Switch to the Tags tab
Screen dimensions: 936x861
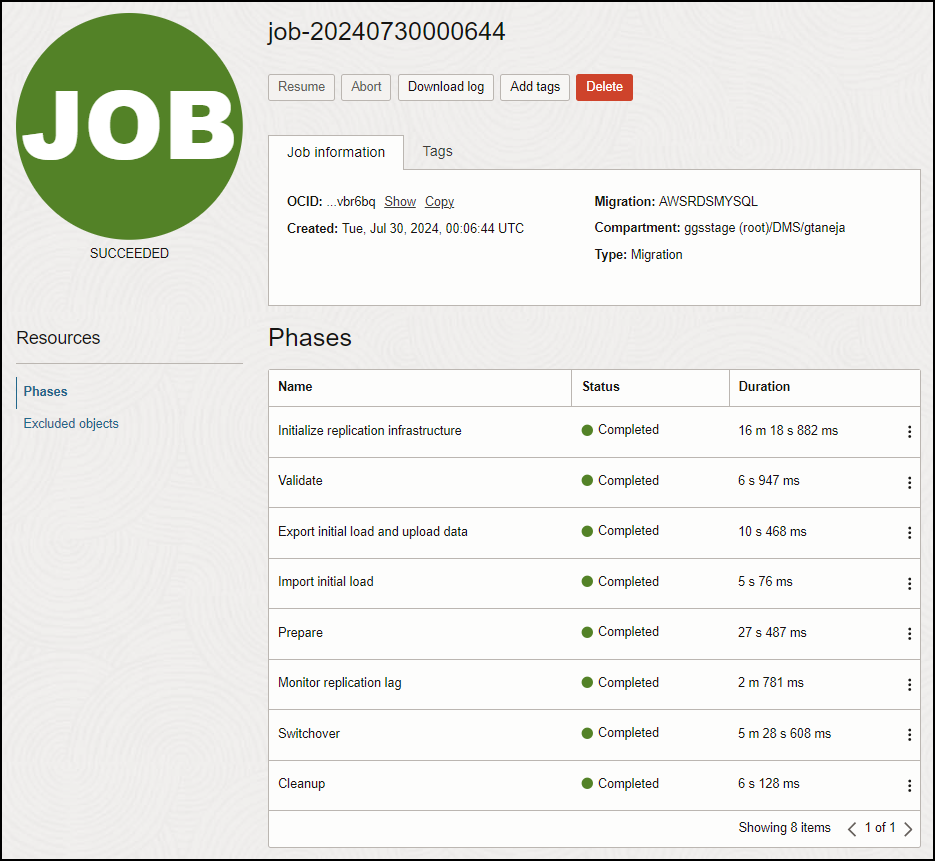(x=437, y=152)
